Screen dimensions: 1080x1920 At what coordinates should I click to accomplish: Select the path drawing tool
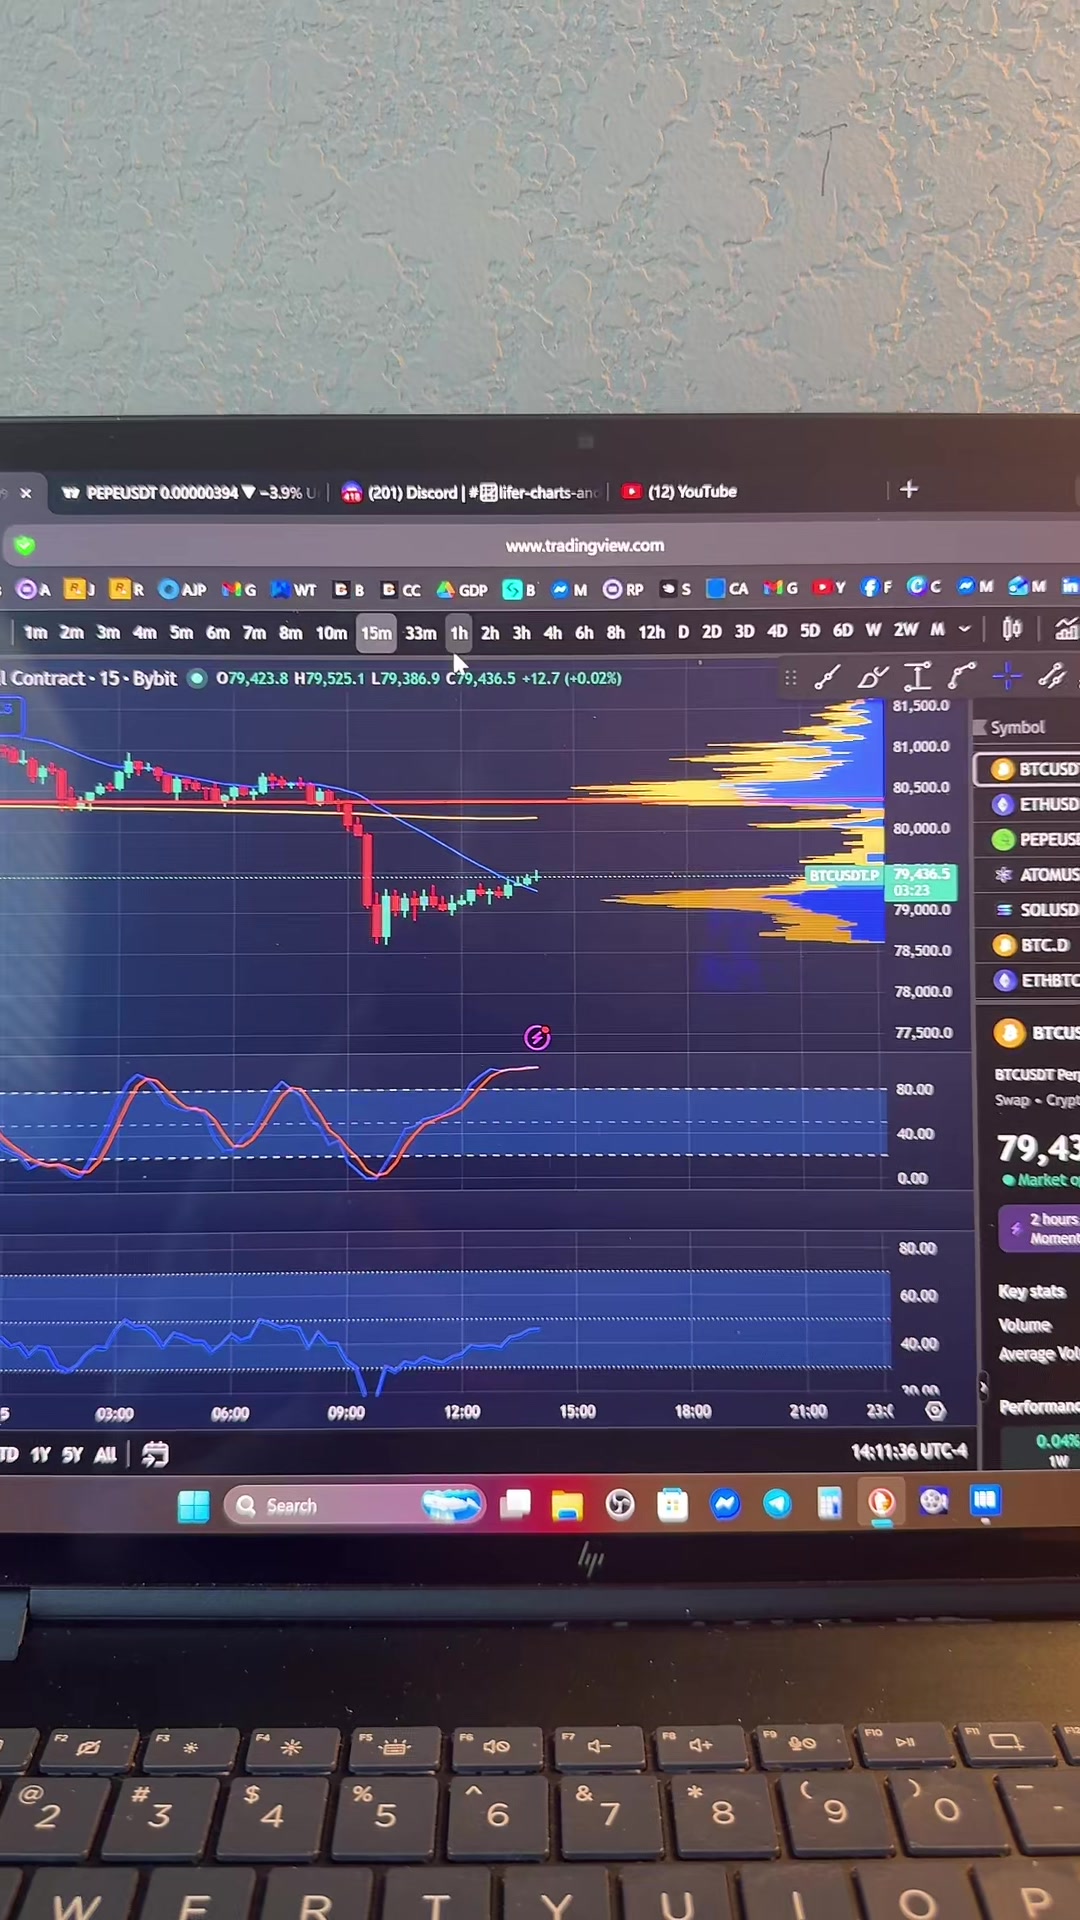tap(961, 677)
